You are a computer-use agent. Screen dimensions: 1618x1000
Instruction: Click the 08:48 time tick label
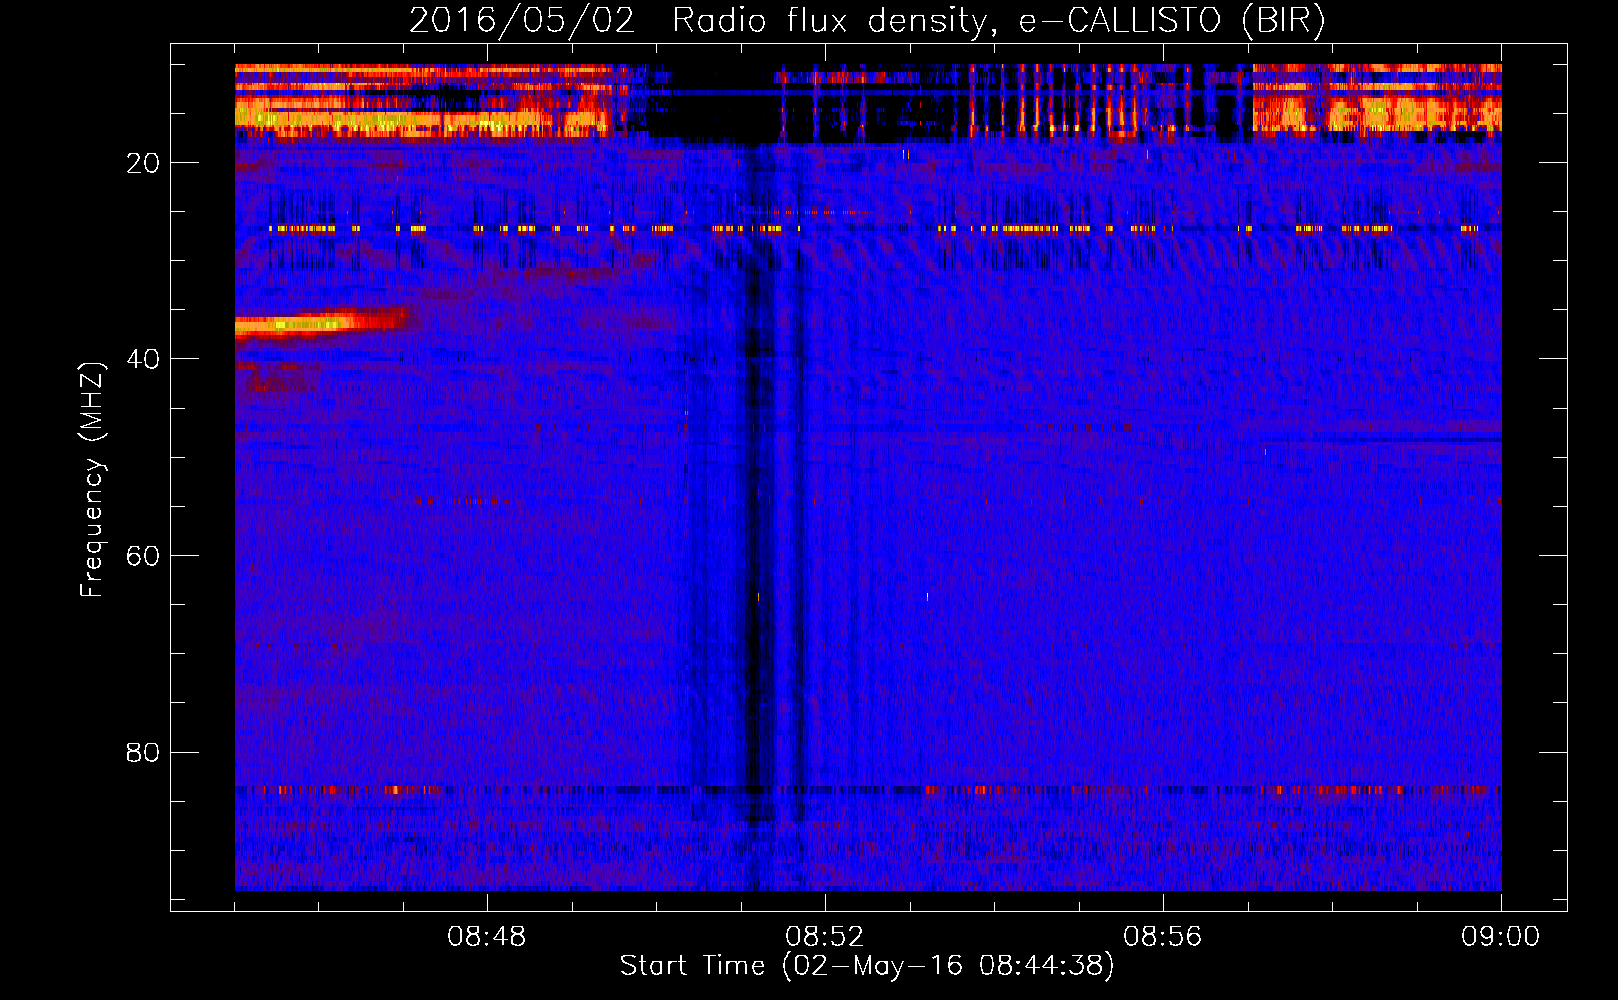point(486,937)
